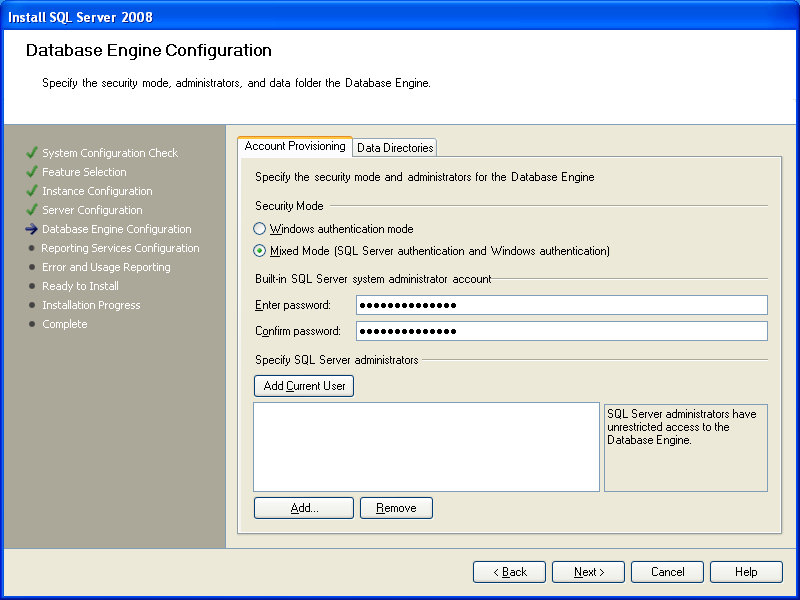Click the Reporting Services Configuration step
Image resolution: width=800 pixels, height=600 pixels.
(x=120, y=248)
